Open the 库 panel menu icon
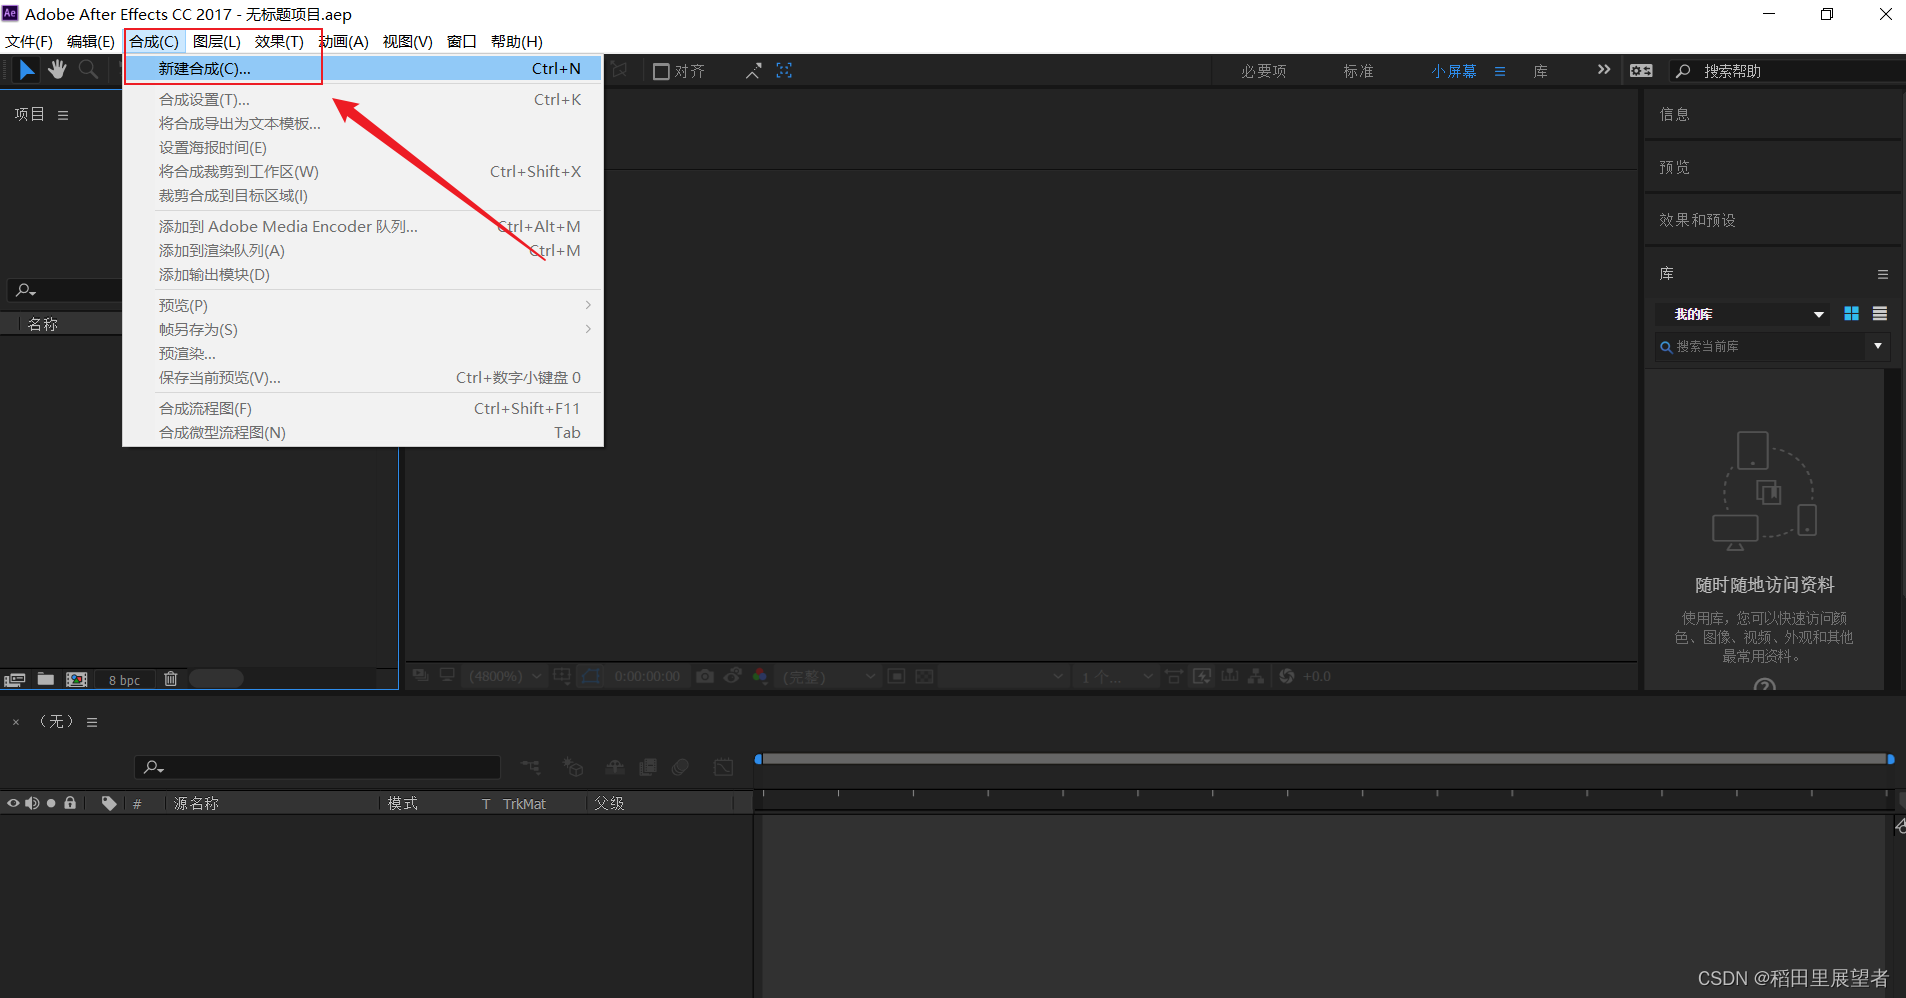 (x=1883, y=274)
